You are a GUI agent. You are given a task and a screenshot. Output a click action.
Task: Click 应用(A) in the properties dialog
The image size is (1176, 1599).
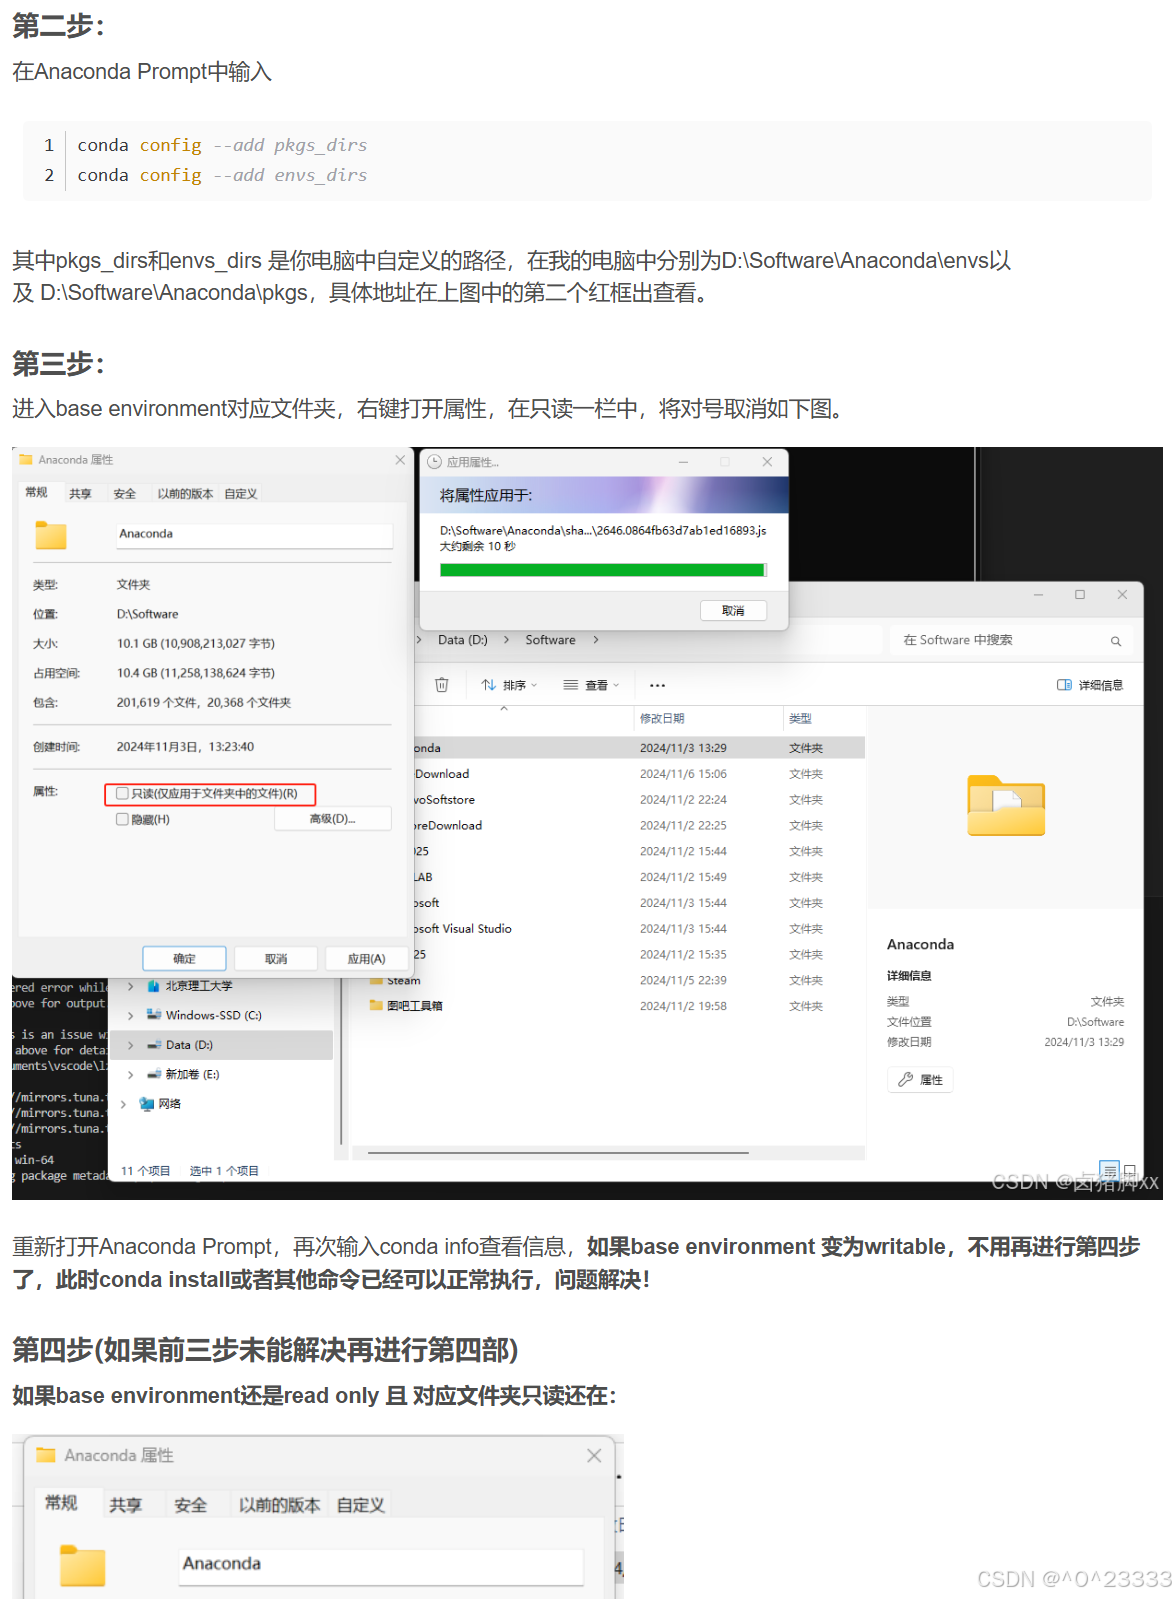click(366, 958)
